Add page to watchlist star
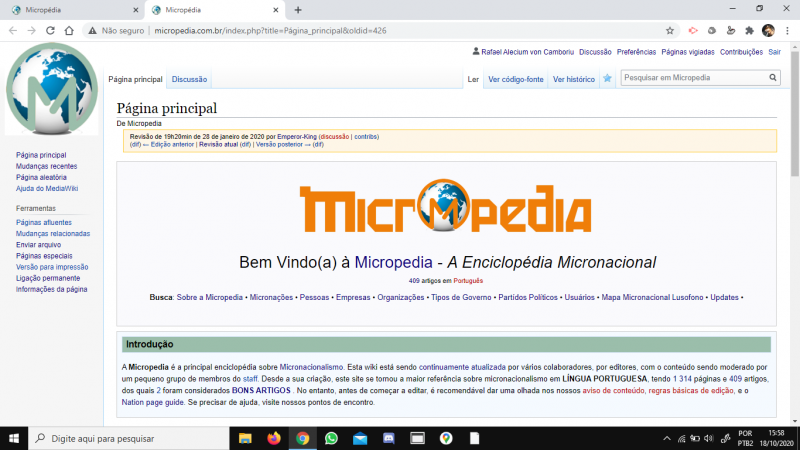This screenshot has width=800, height=450. click(x=607, y=79)
